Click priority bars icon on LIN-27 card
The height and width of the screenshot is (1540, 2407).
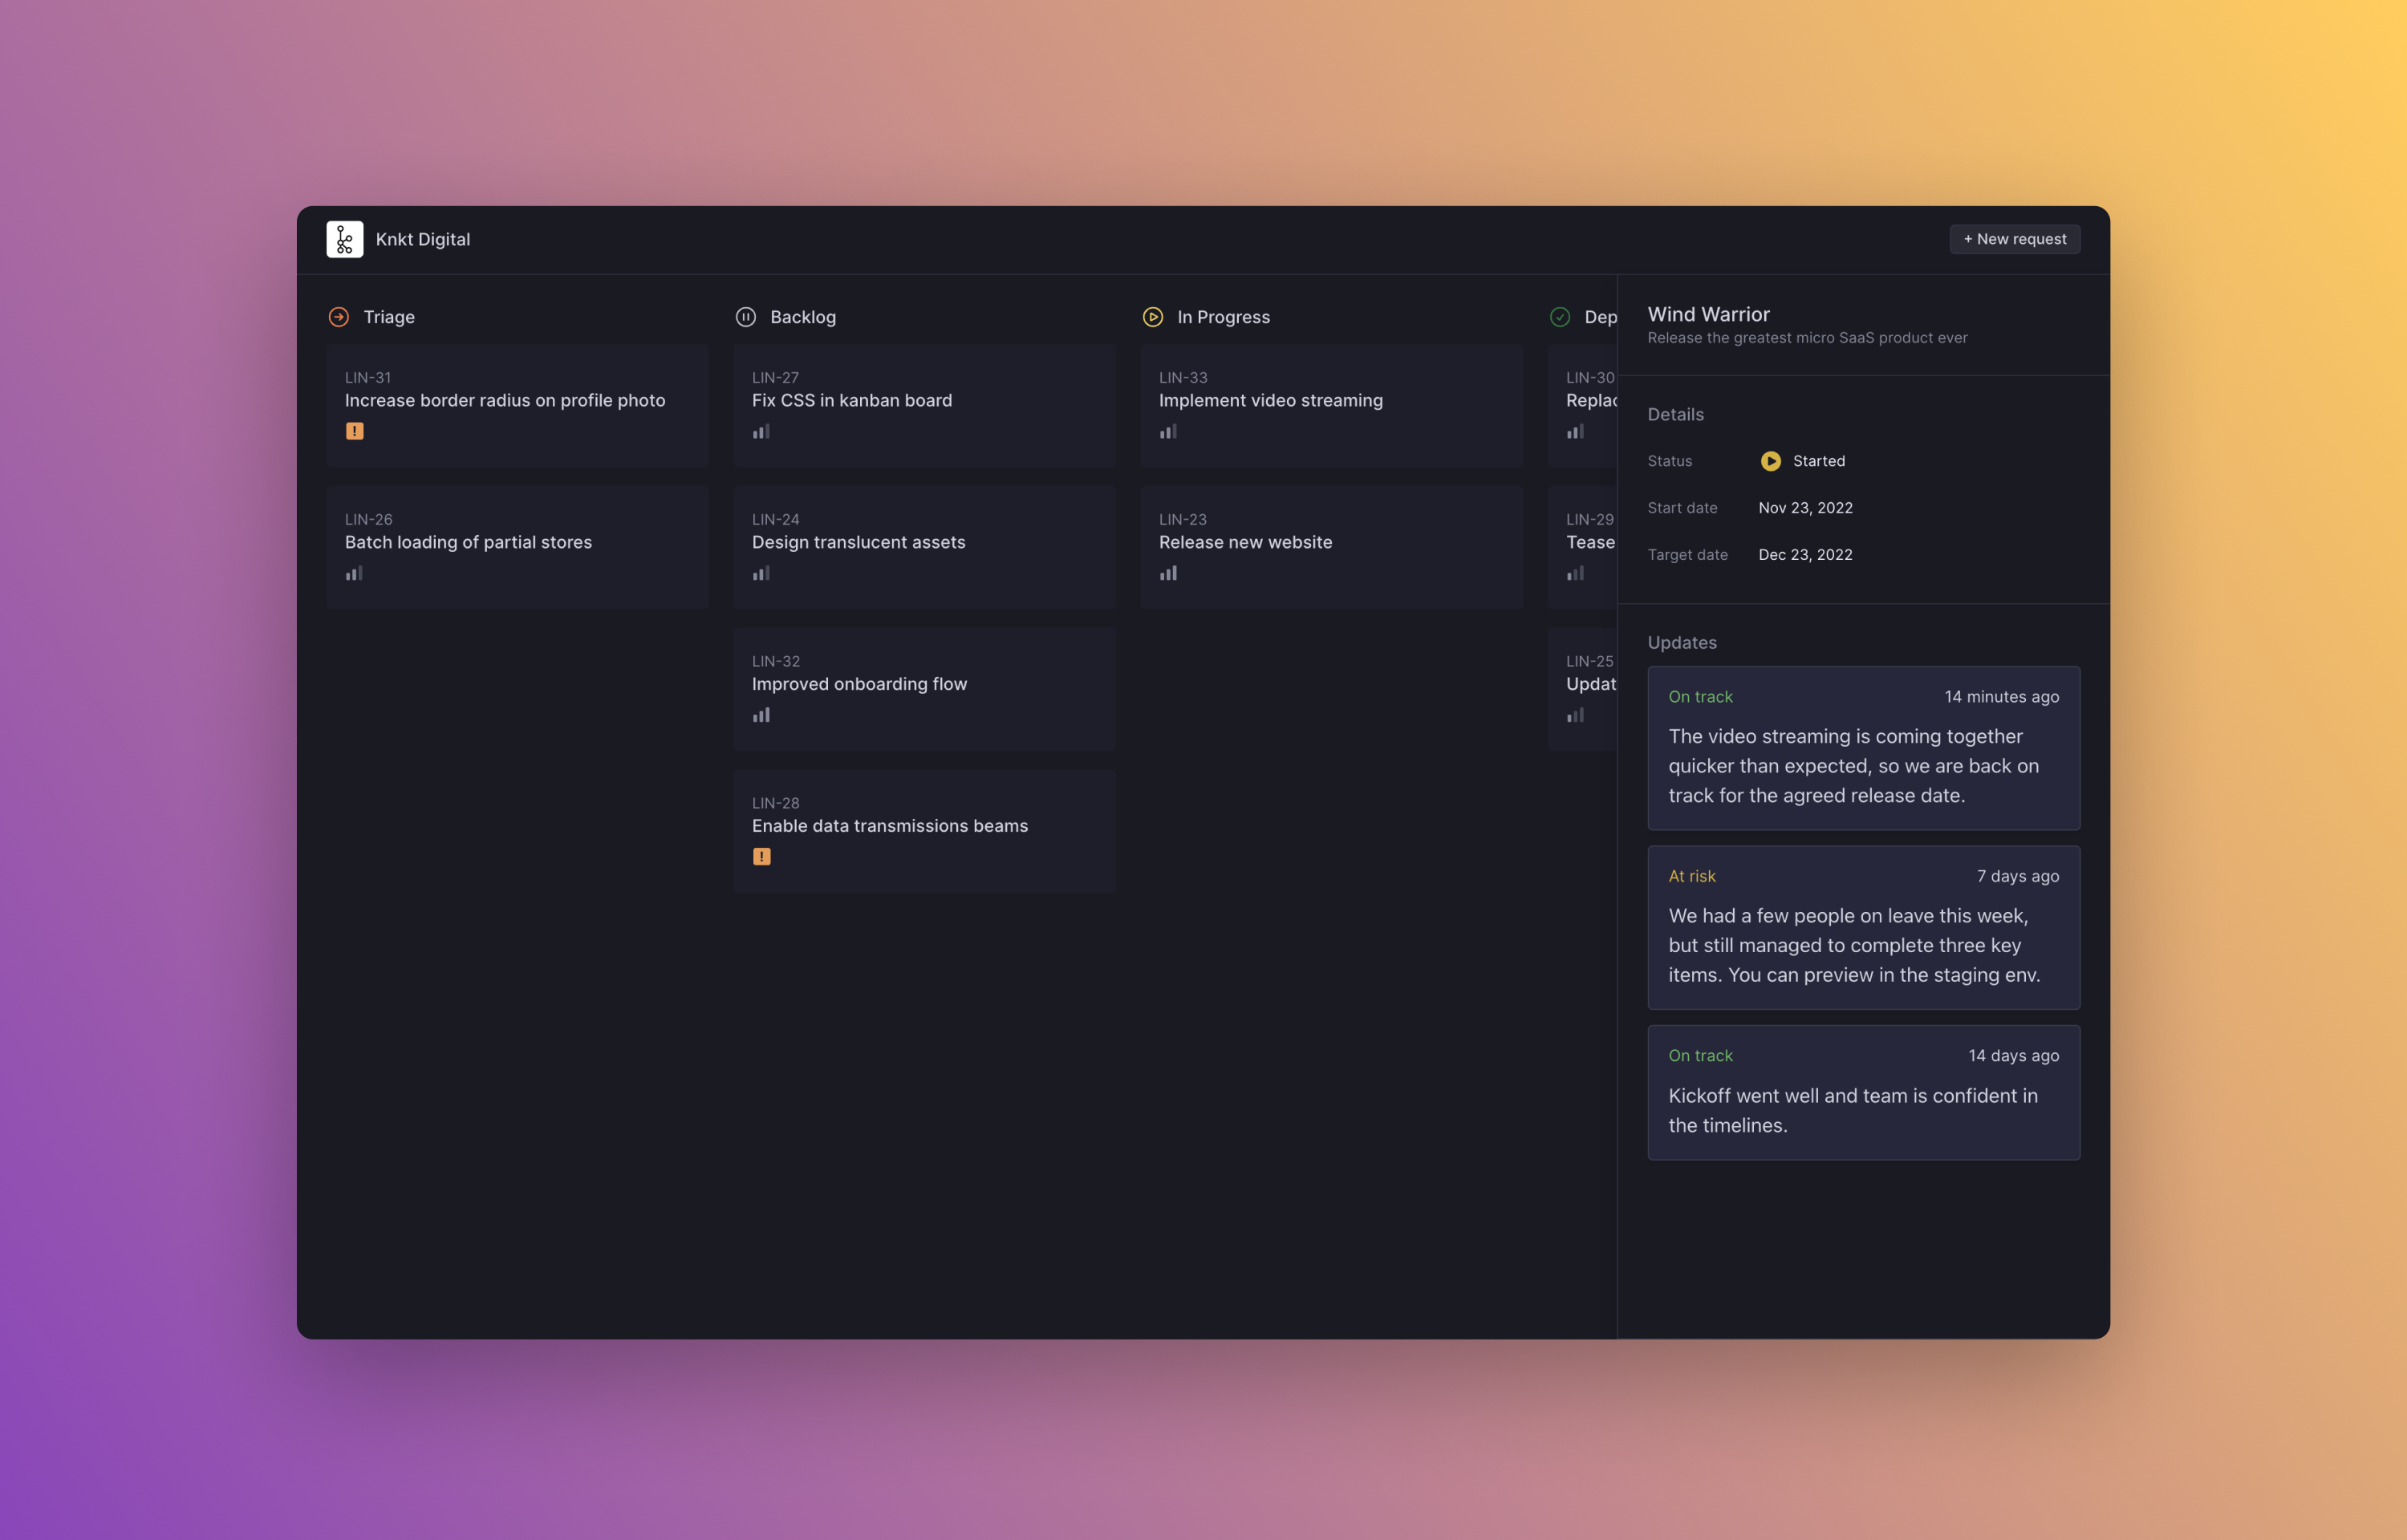pos(761,432)
